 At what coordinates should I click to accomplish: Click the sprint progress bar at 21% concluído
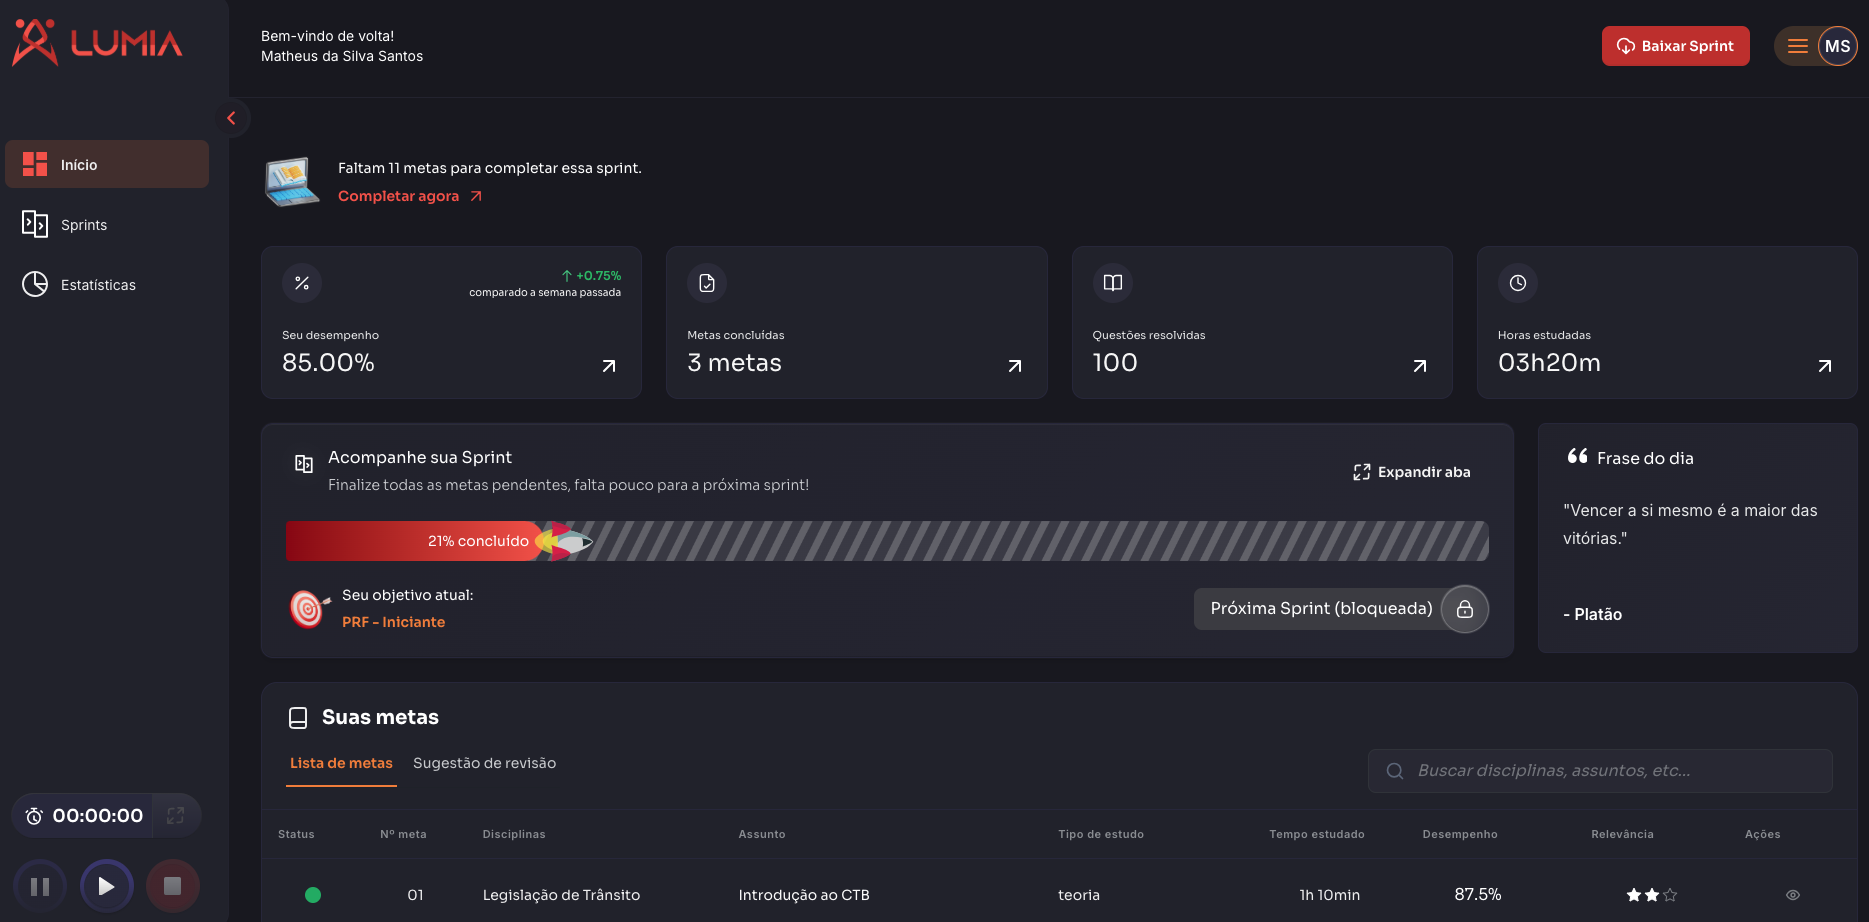(886, 541)
